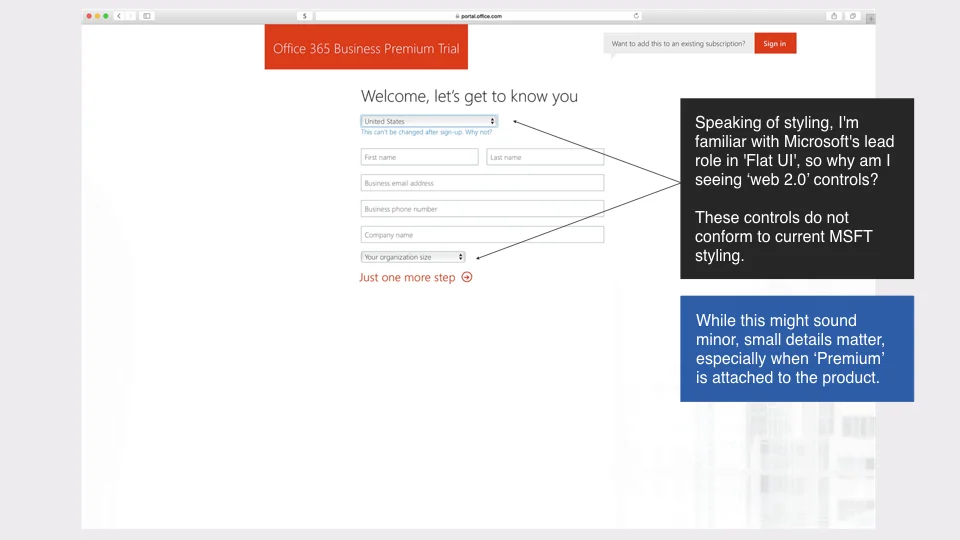Click the 'Welcome, let's get to know you' heading
The width and height of the screenshot is (960, 540).
point(469,96)
